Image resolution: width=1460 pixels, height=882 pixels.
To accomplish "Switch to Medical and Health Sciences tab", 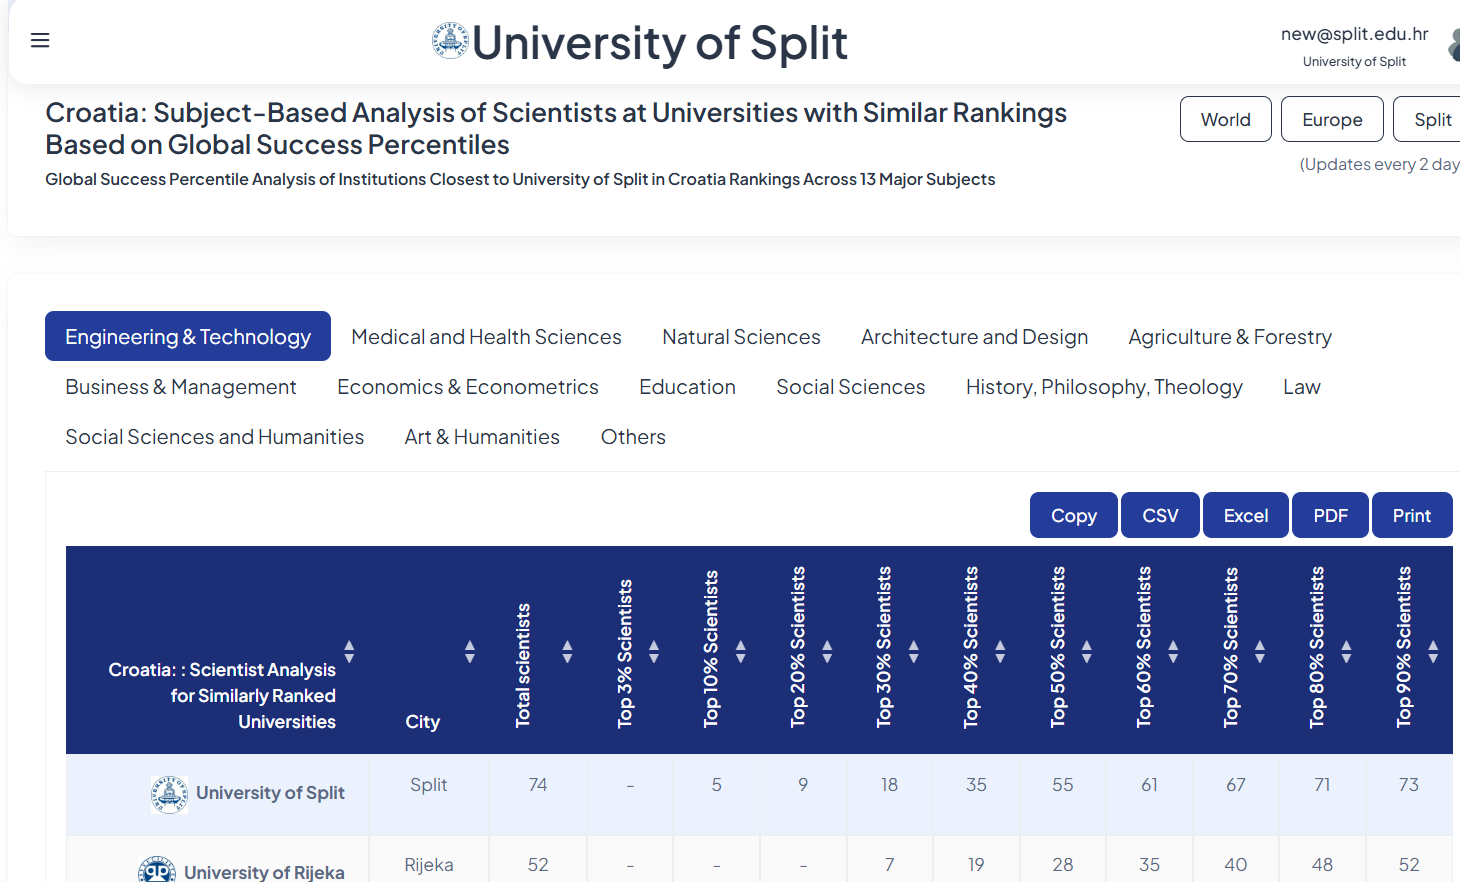I will pyautogui.click(x=486, y=337).
